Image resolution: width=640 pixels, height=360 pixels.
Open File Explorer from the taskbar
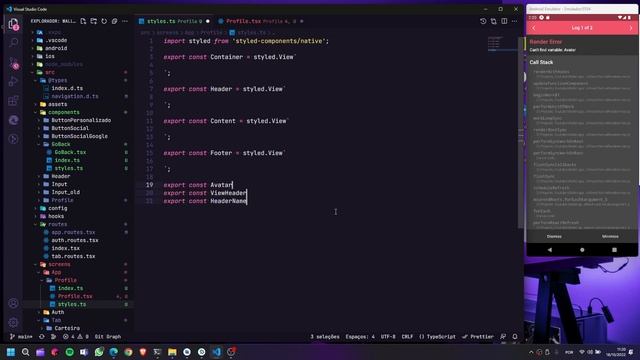(172, 352)
